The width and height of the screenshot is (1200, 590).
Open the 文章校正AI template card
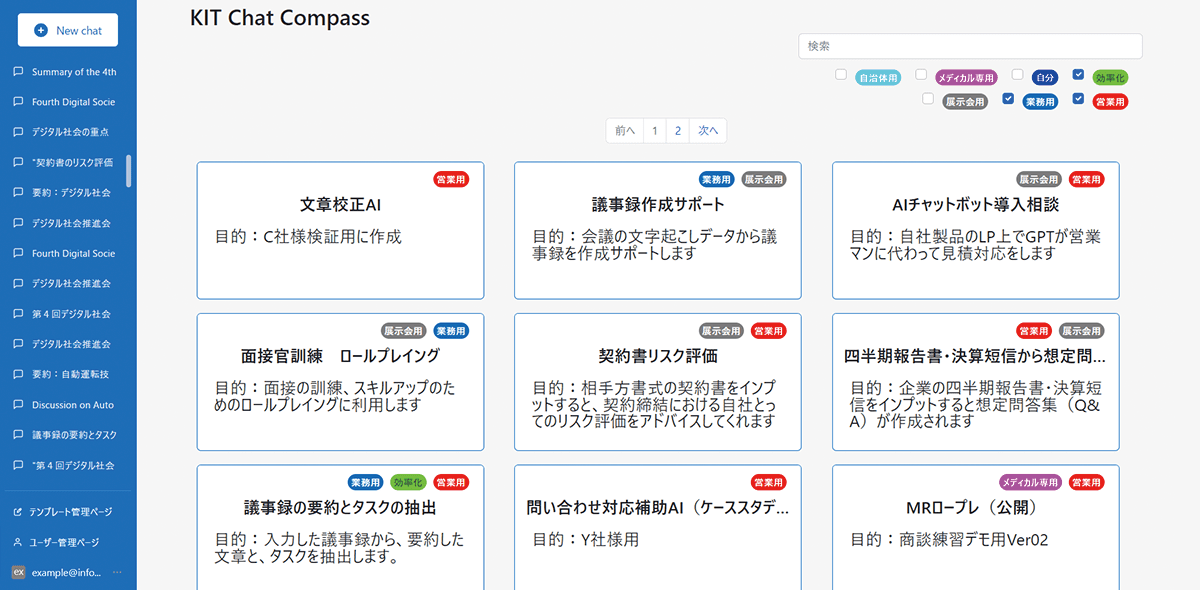(x=340, y=230)
